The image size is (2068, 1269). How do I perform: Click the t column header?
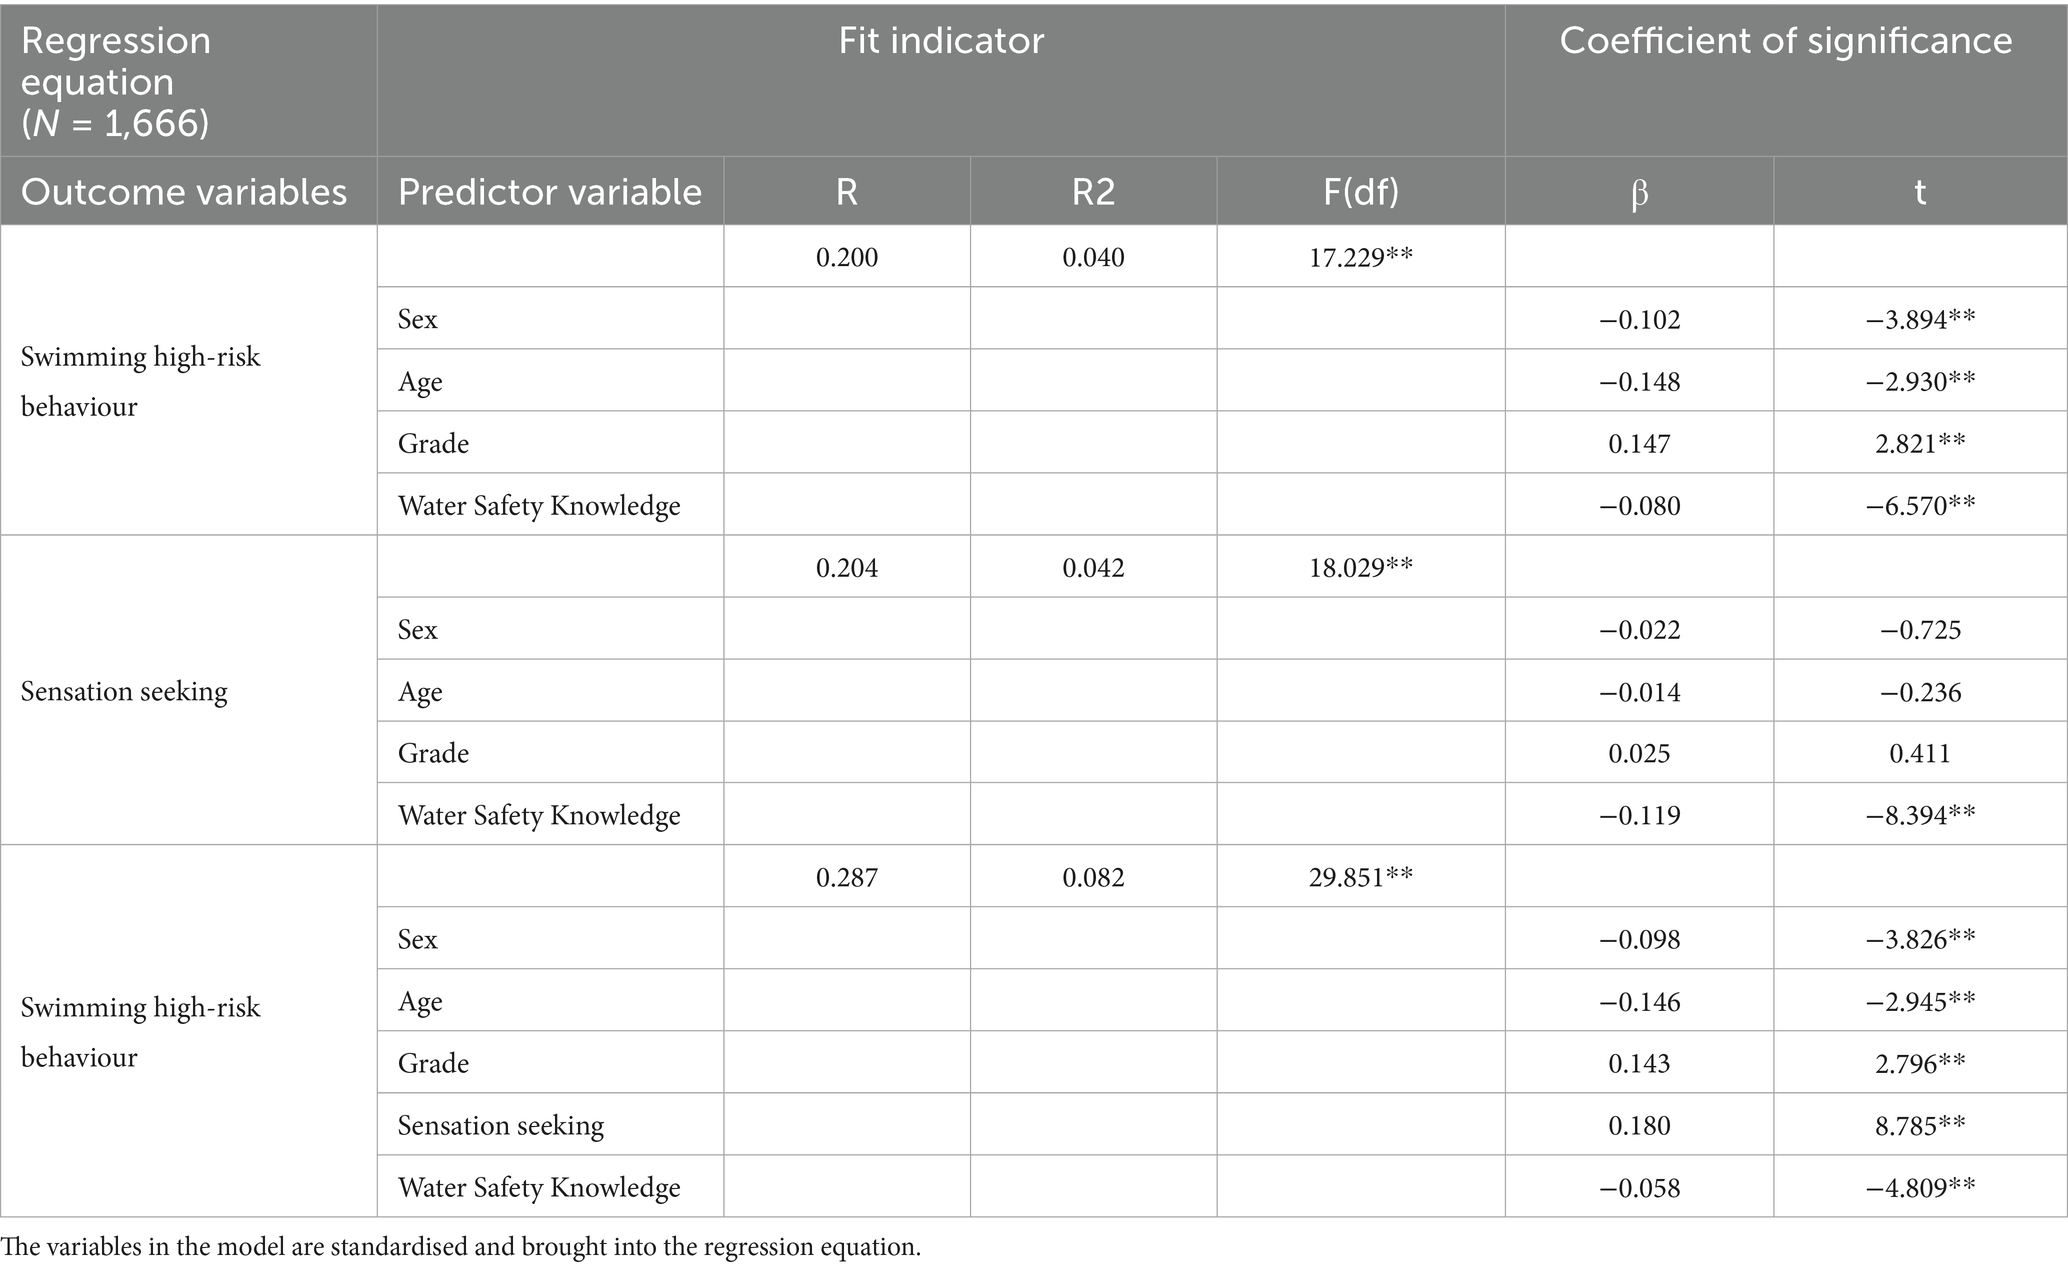point(1919,191)
